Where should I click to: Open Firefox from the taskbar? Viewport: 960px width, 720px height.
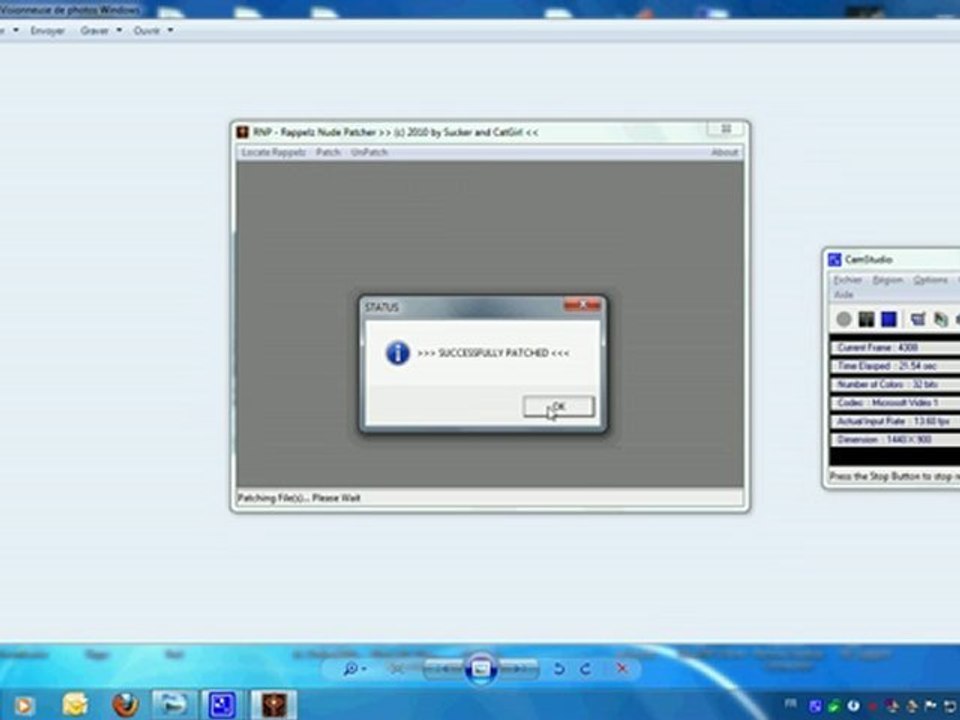click(125, 705)
